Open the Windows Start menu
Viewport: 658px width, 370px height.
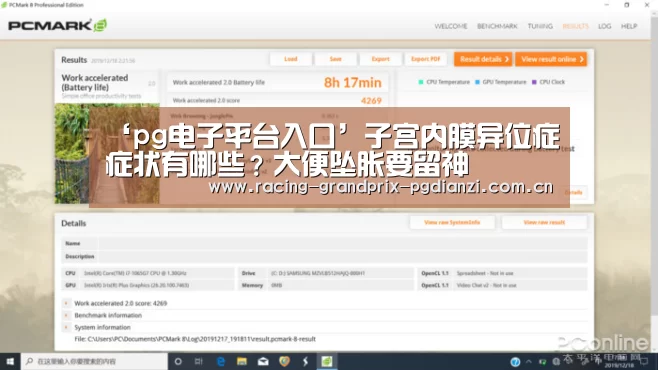click(10, 361)
